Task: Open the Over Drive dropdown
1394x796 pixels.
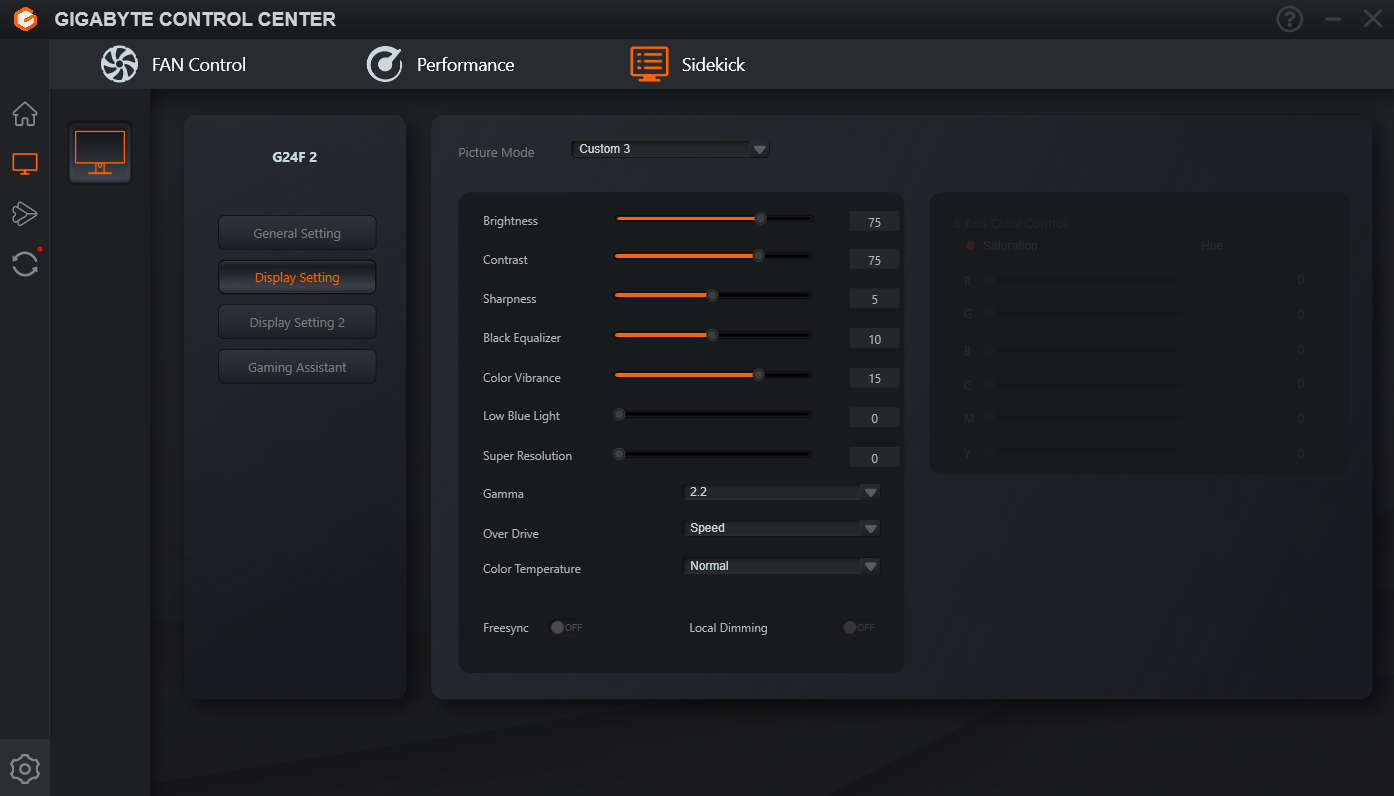Action: 781,528
